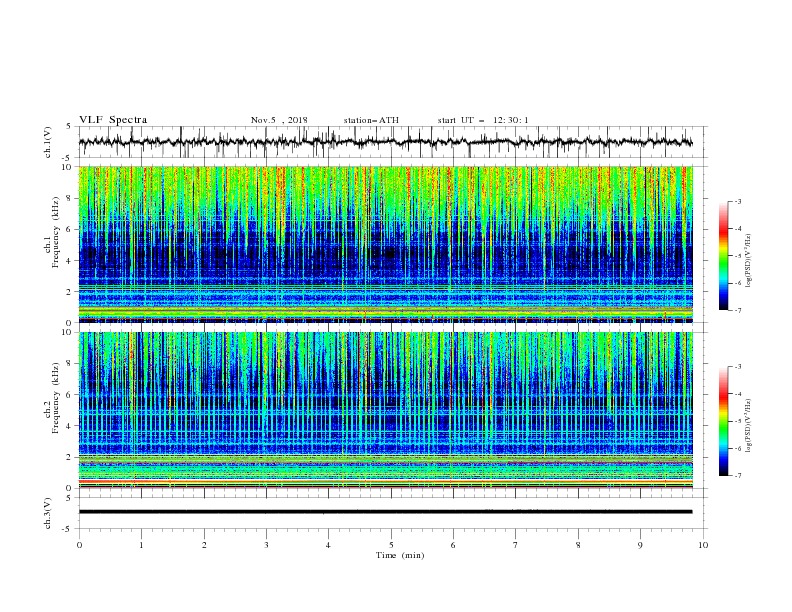The image size is (792, 612).
Task: Click the "-3" label on ch.2 color bar
Action: (x=737, y=367)
